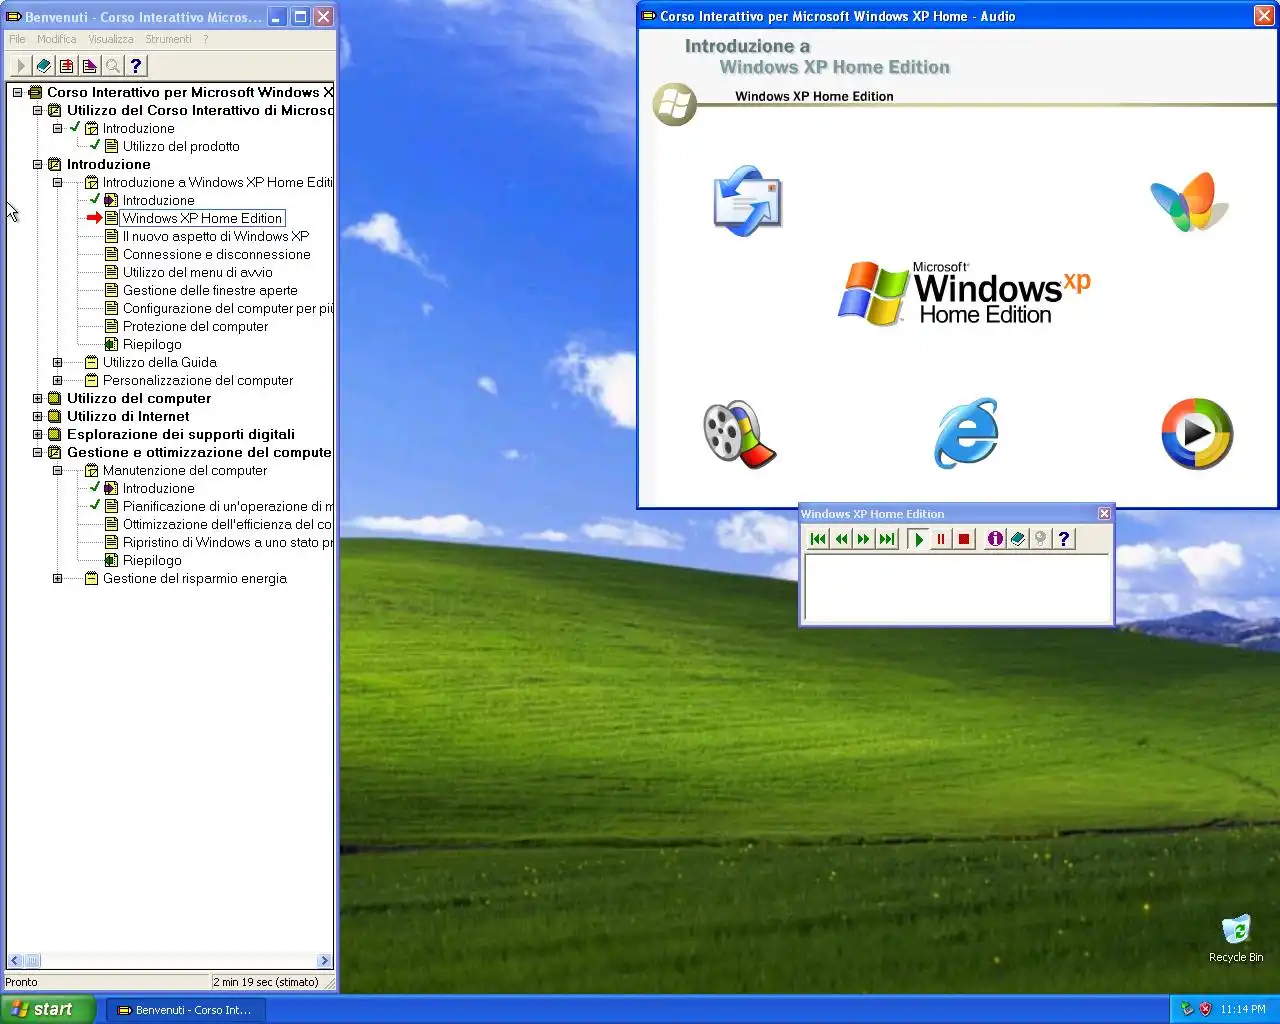Click the question mark help in player toolbar
This screenshot has height=1024, width=1280.
click(1064, 539)
